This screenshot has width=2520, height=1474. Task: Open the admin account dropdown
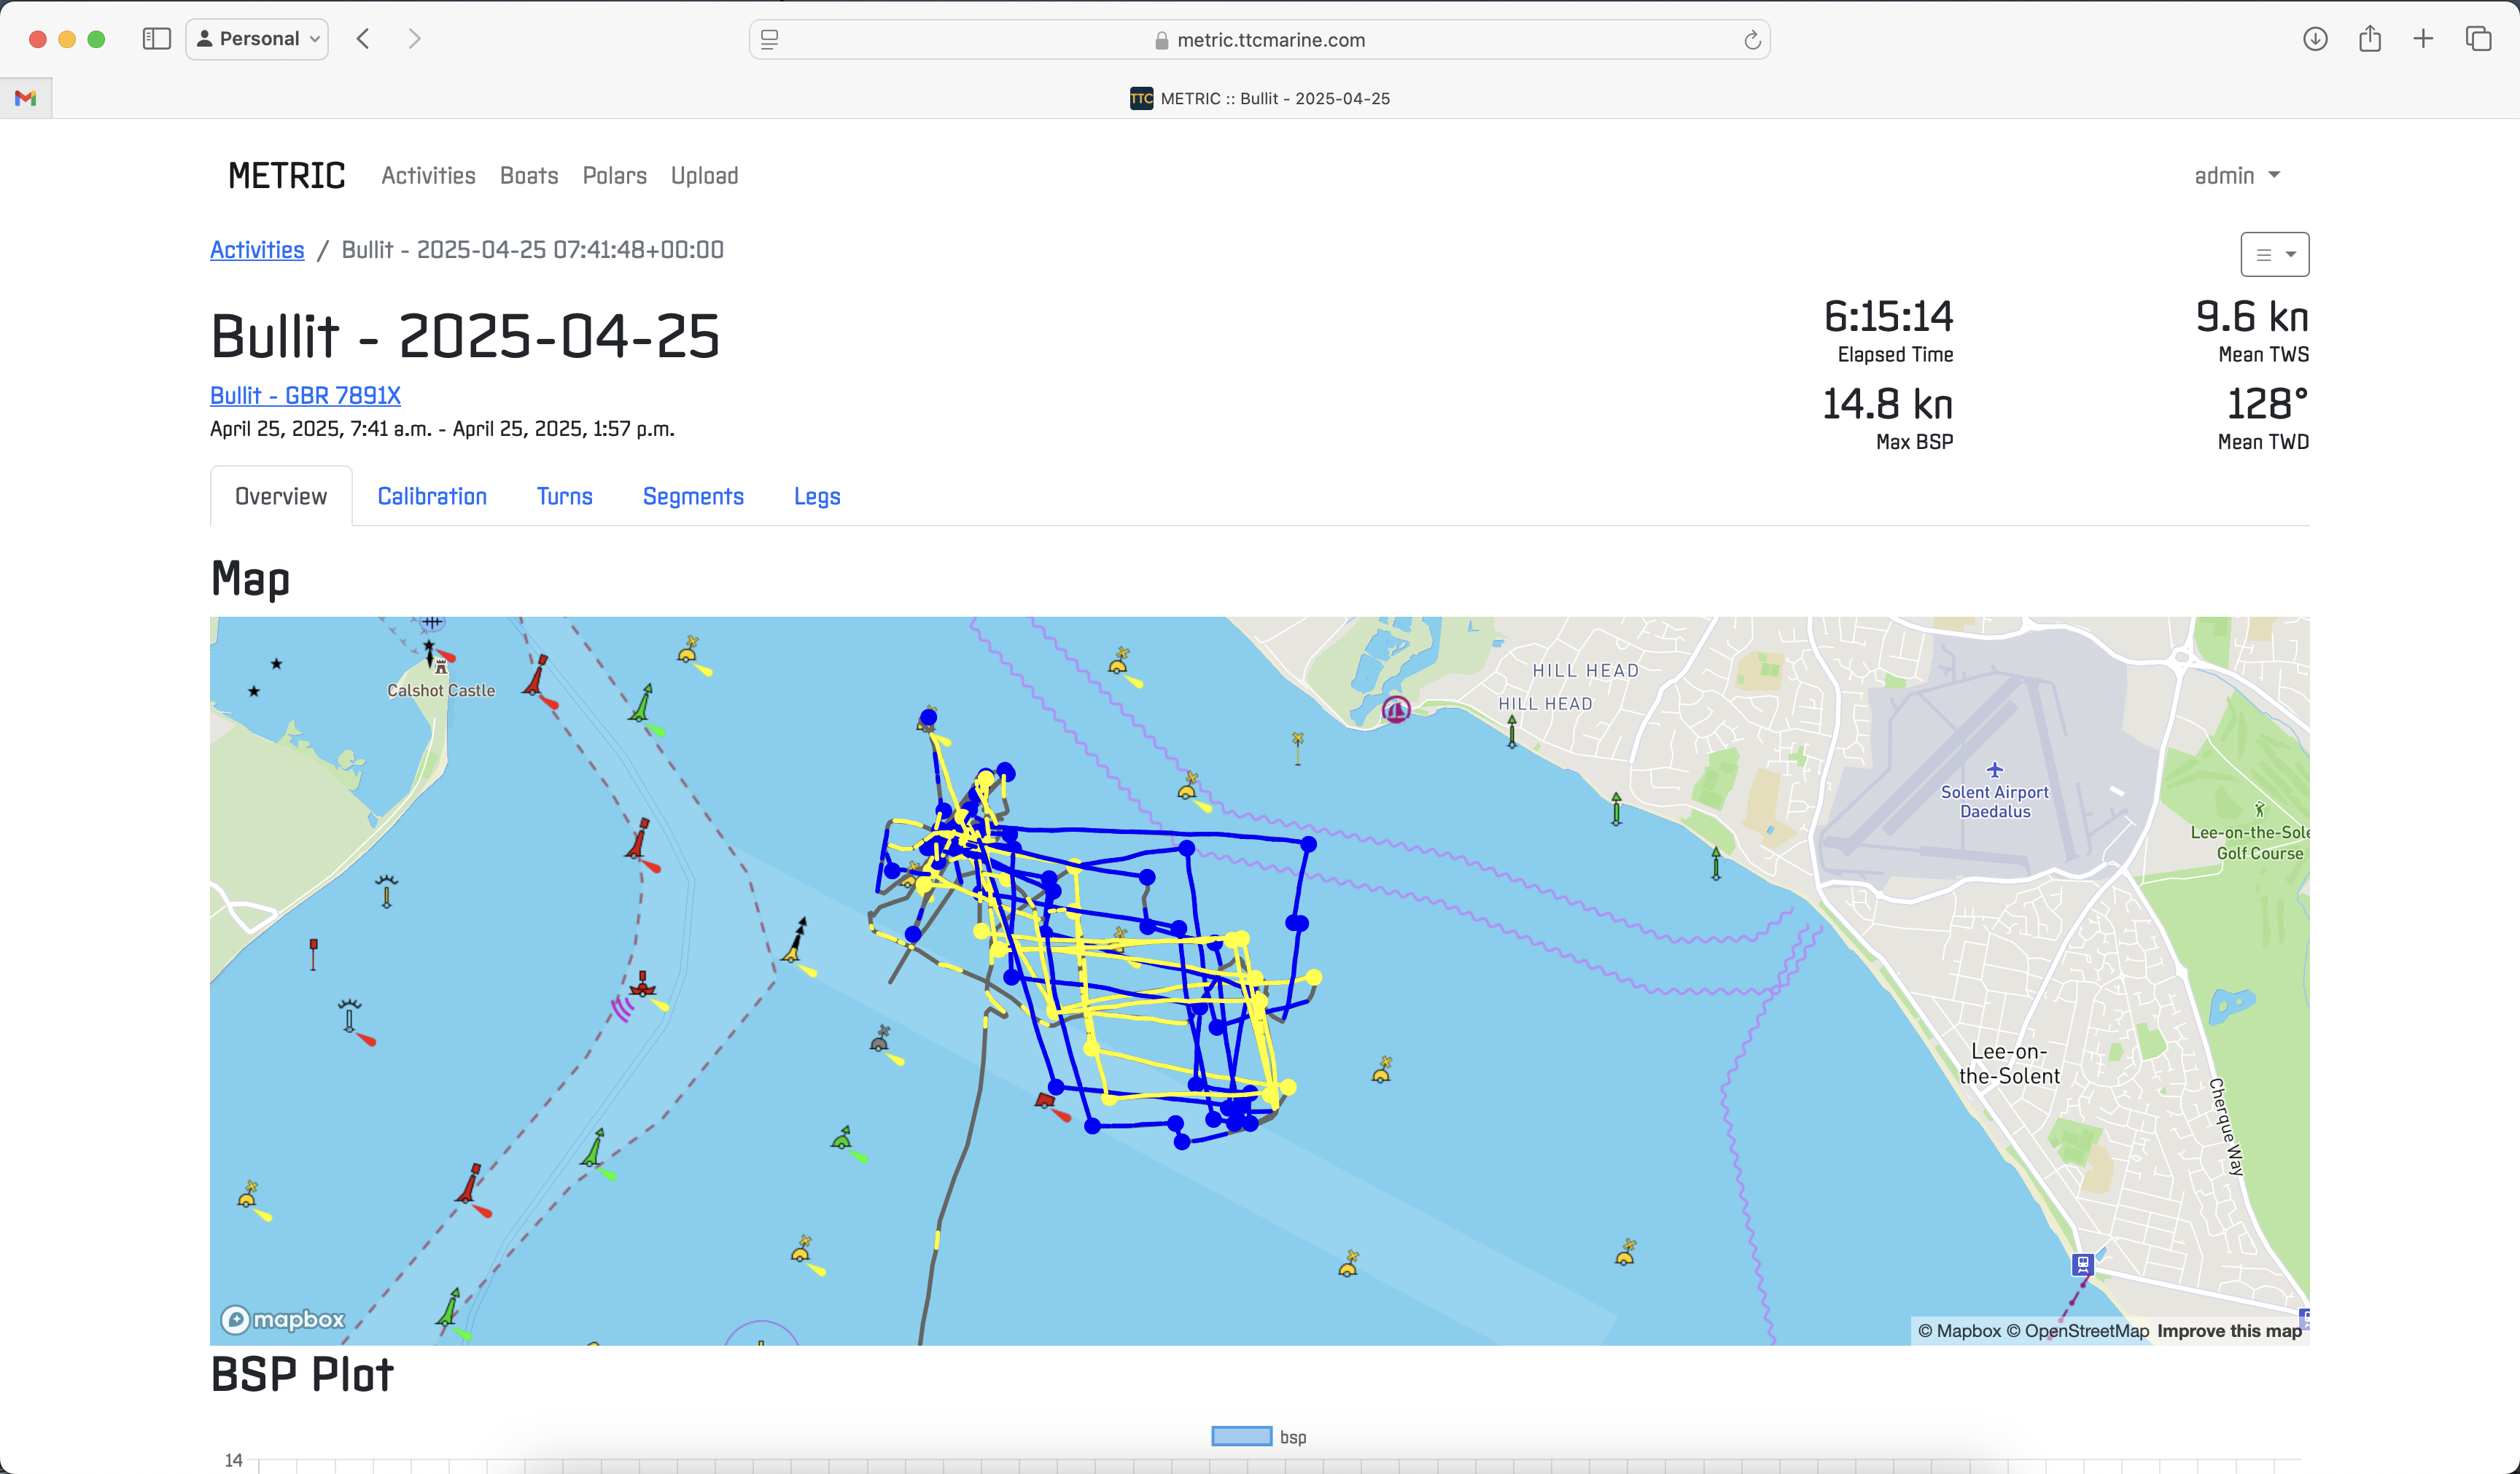click(x=2237, y=175)
